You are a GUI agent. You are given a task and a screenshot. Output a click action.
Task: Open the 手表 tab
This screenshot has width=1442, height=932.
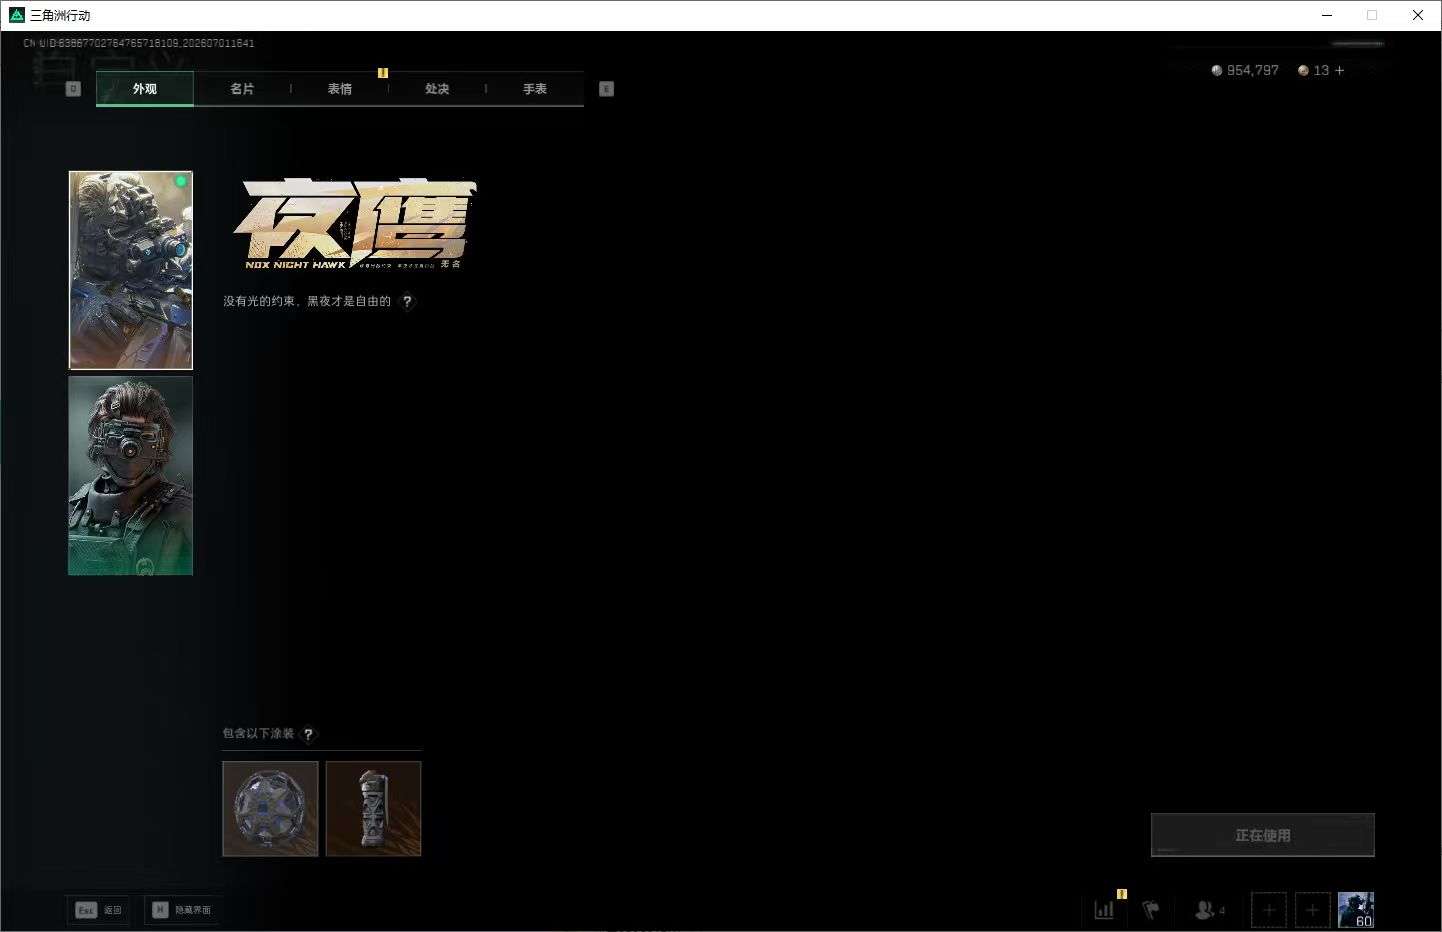click(535, 89)
